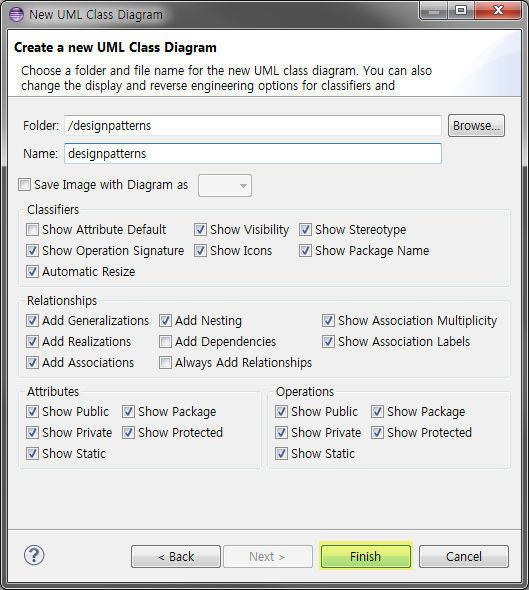Click into the Folder path field

point(253,126)
